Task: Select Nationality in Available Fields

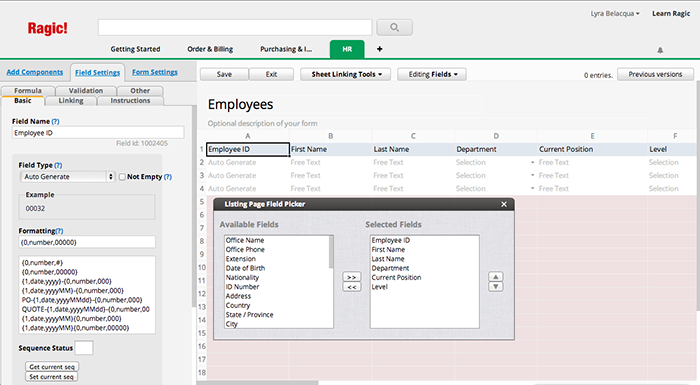Action: (242, 277)
